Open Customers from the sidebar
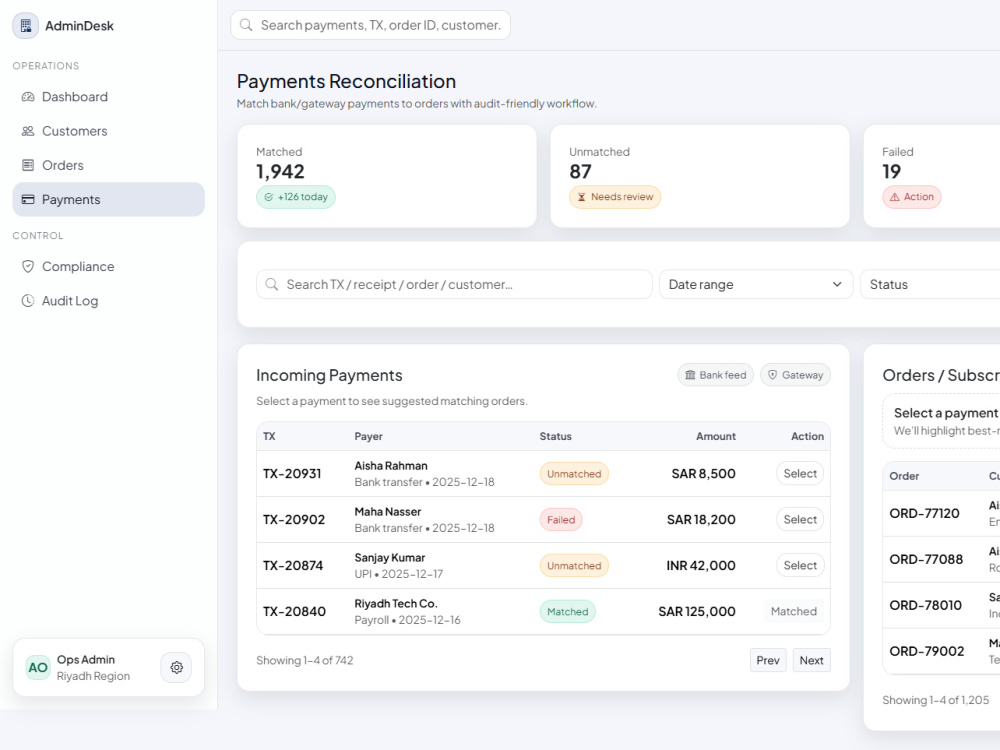Image resolution: width=1000 pixels, height=750 pixels. (x=108, y=131)
